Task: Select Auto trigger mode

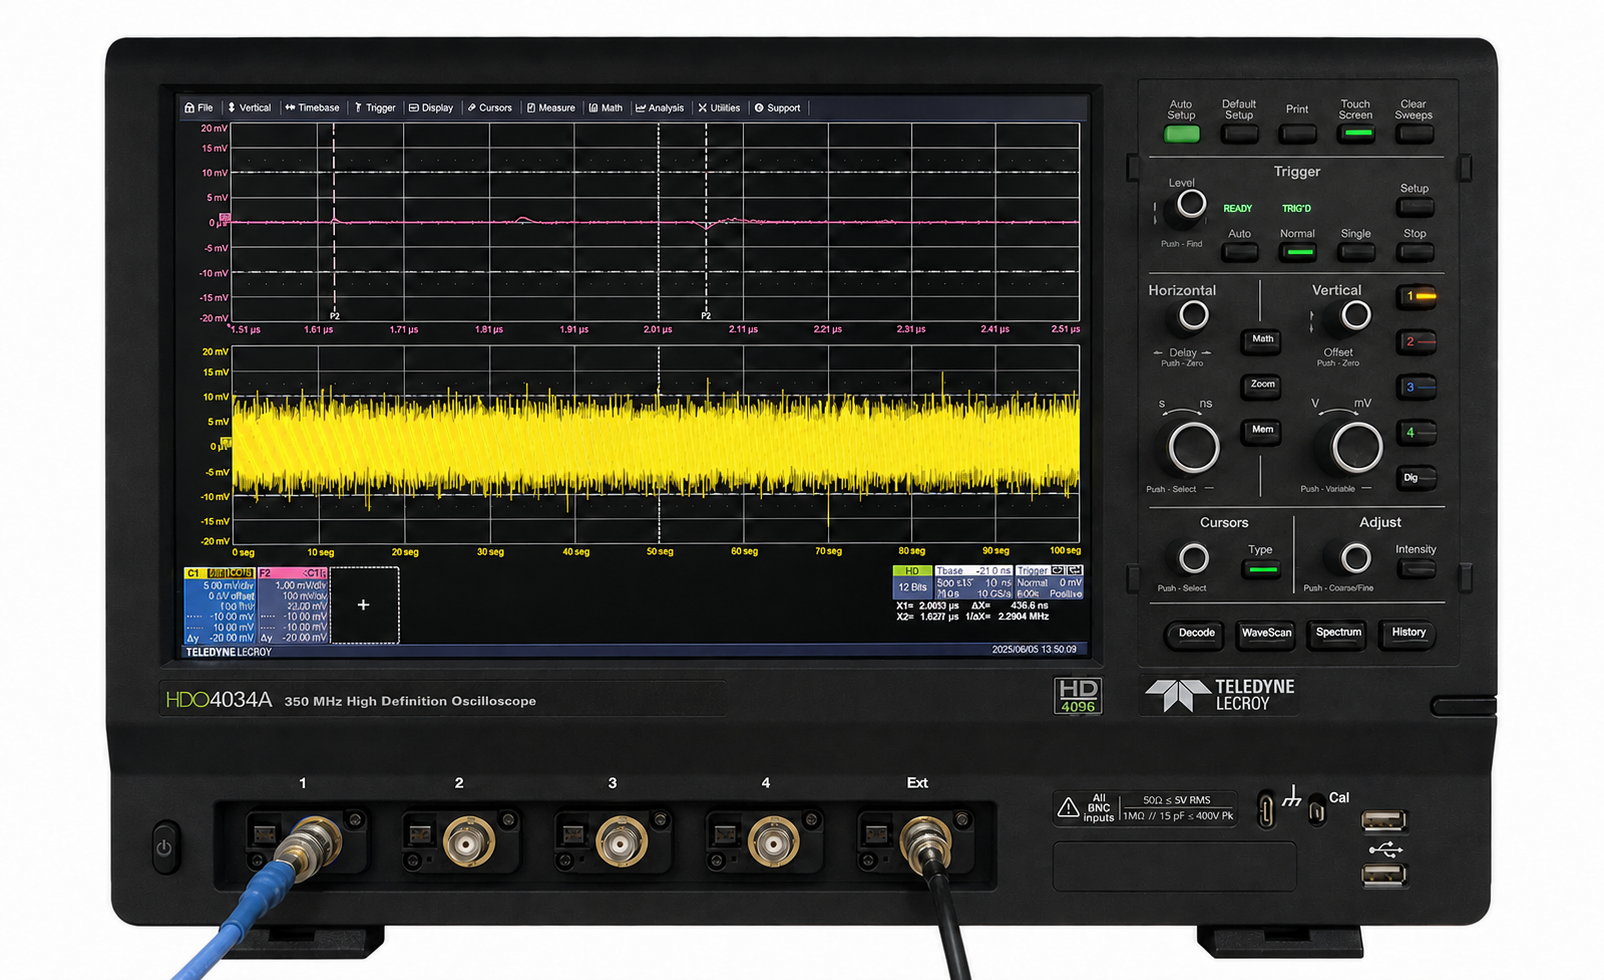Action: [1240, 252]
